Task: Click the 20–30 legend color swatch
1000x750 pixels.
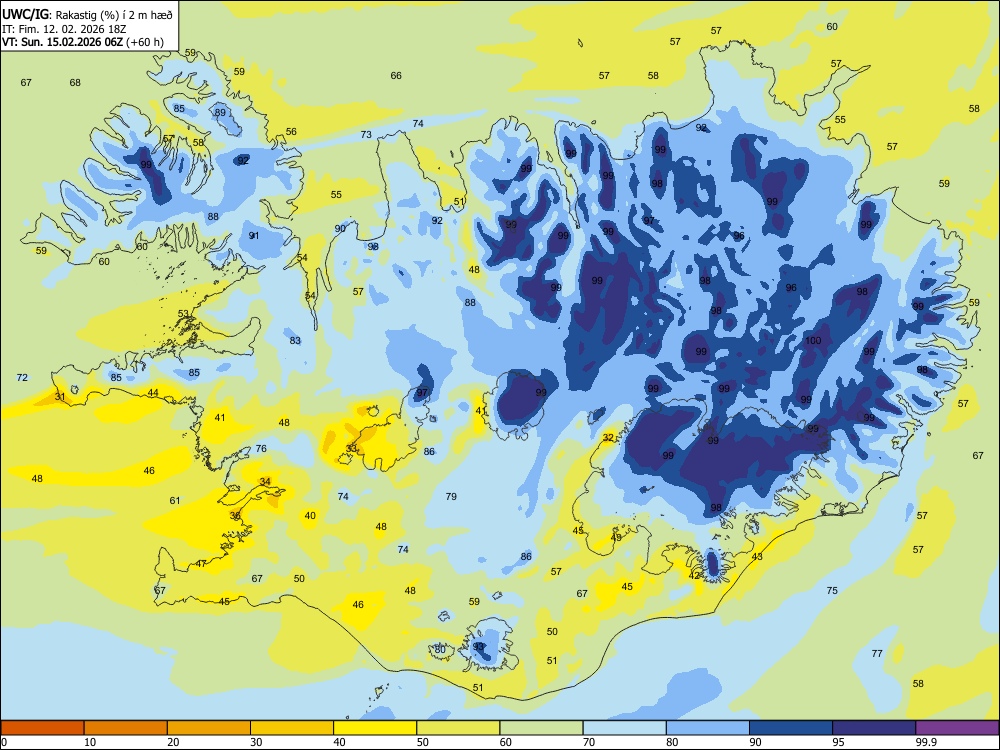Action: 209,728
